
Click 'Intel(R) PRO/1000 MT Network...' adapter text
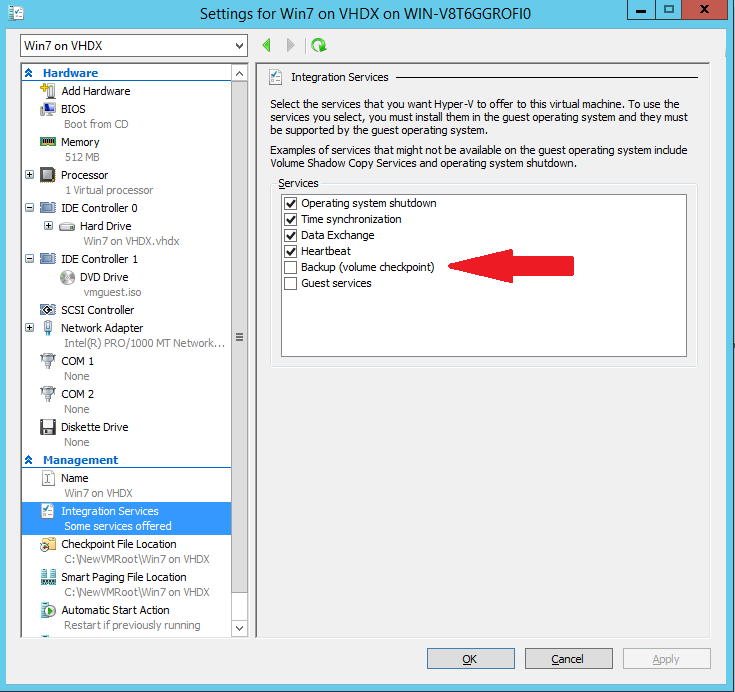click(x=144, y=343)
